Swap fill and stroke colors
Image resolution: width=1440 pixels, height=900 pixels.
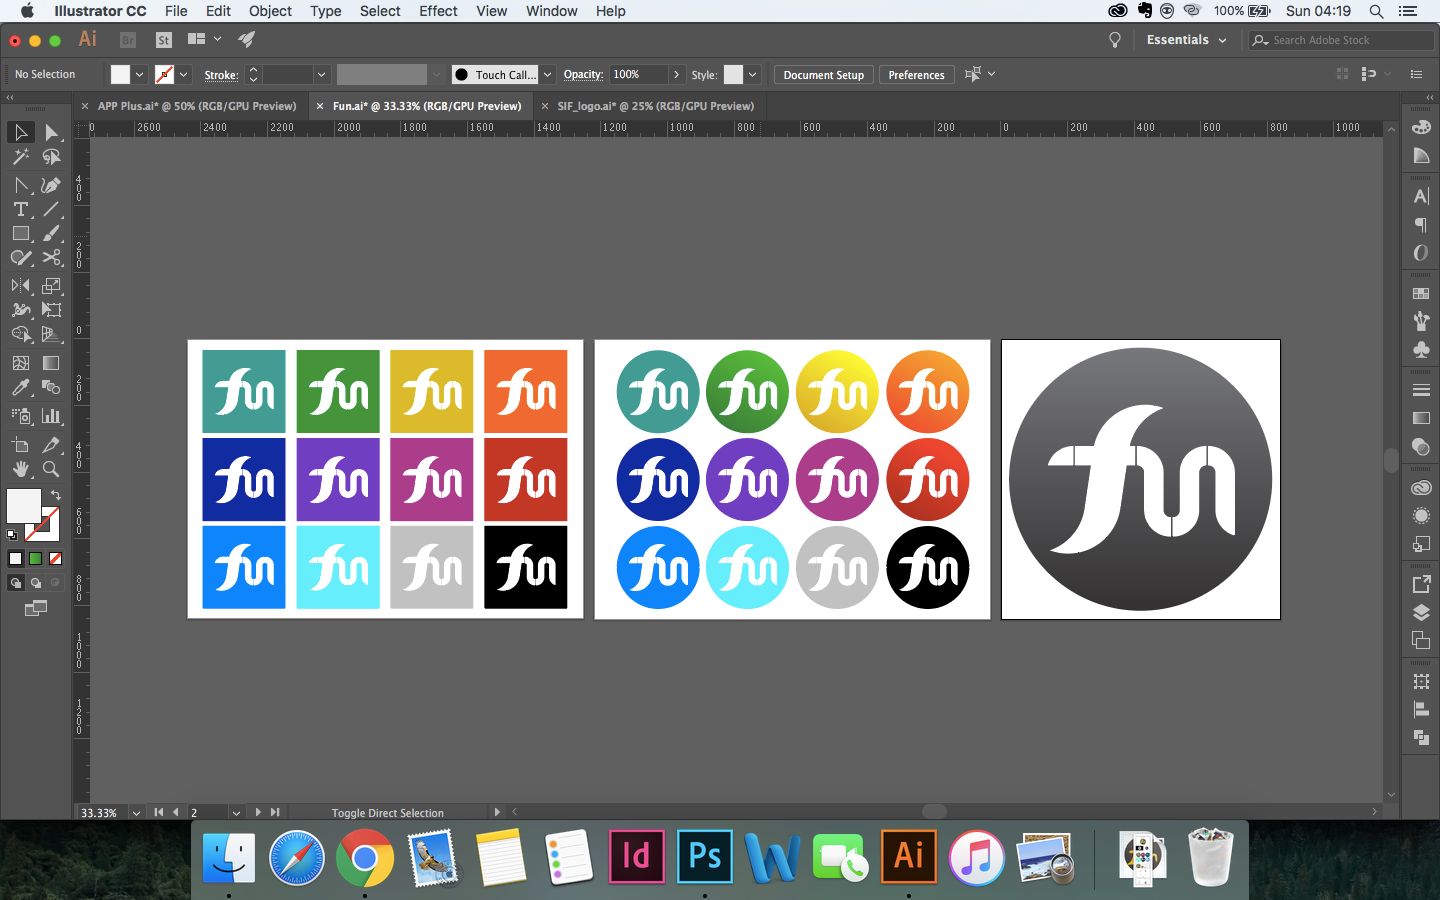(56, 495)
